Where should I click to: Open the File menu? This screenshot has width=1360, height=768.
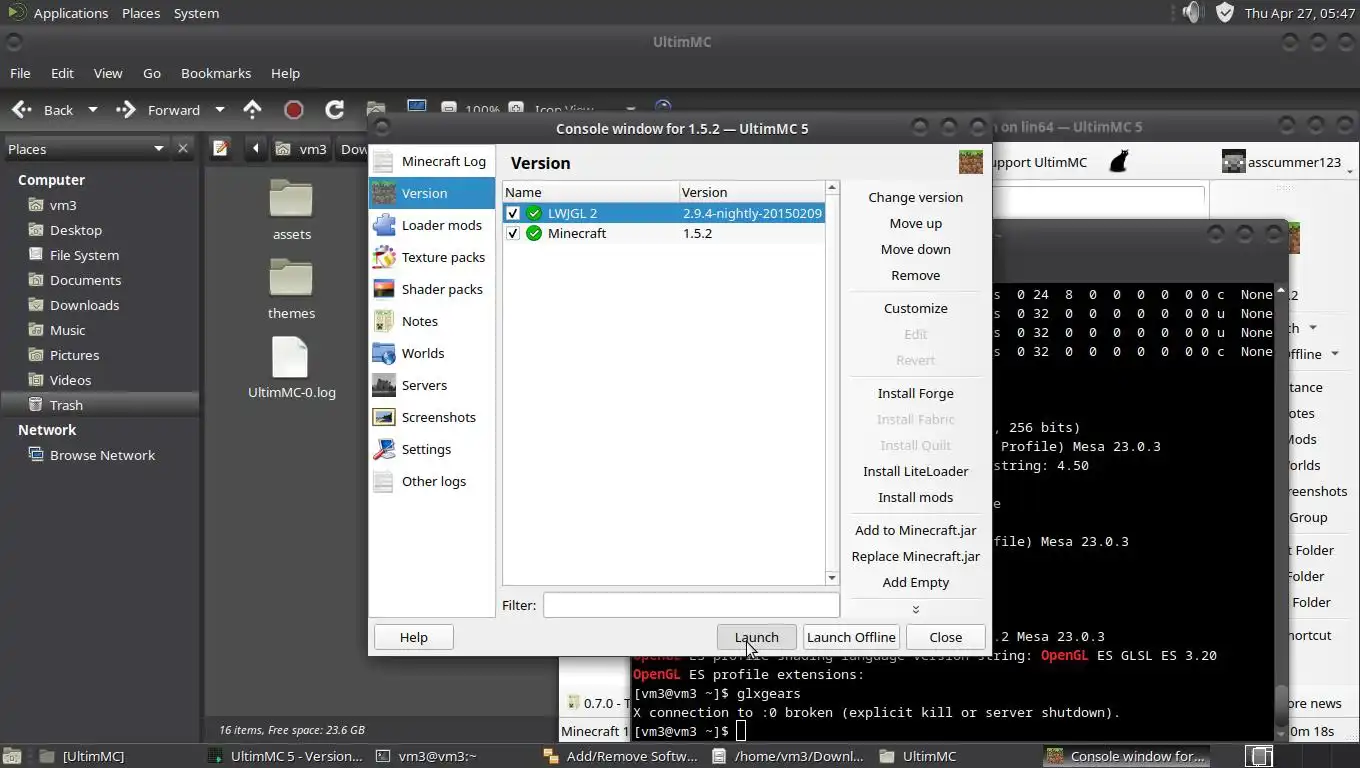20,73
